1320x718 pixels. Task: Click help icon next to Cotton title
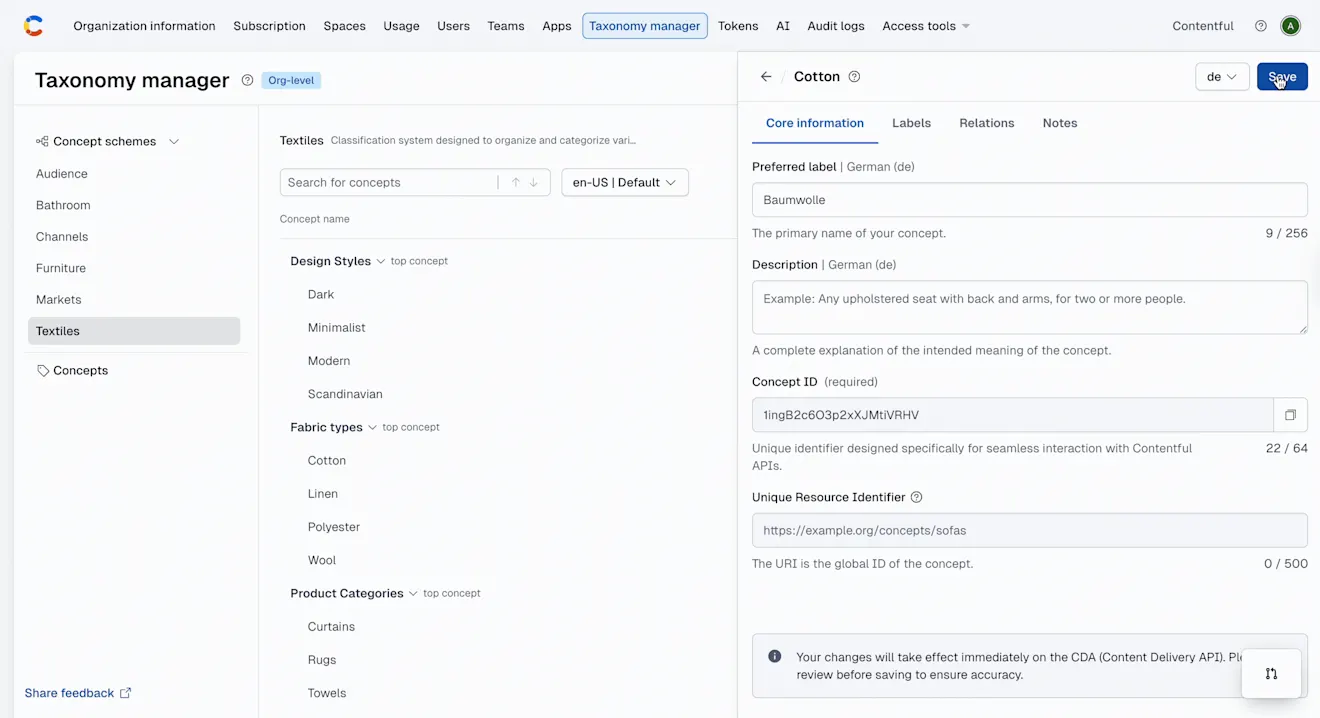pos(854,77)
